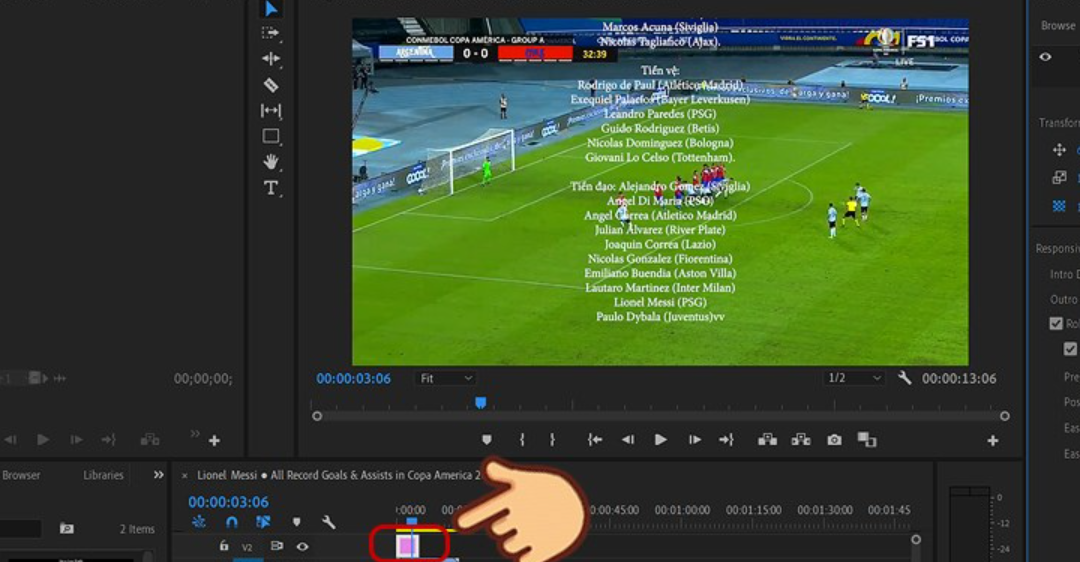Toggle V2 sync lock
Screen dimensions: 1080x562
(x=276, y=546)
